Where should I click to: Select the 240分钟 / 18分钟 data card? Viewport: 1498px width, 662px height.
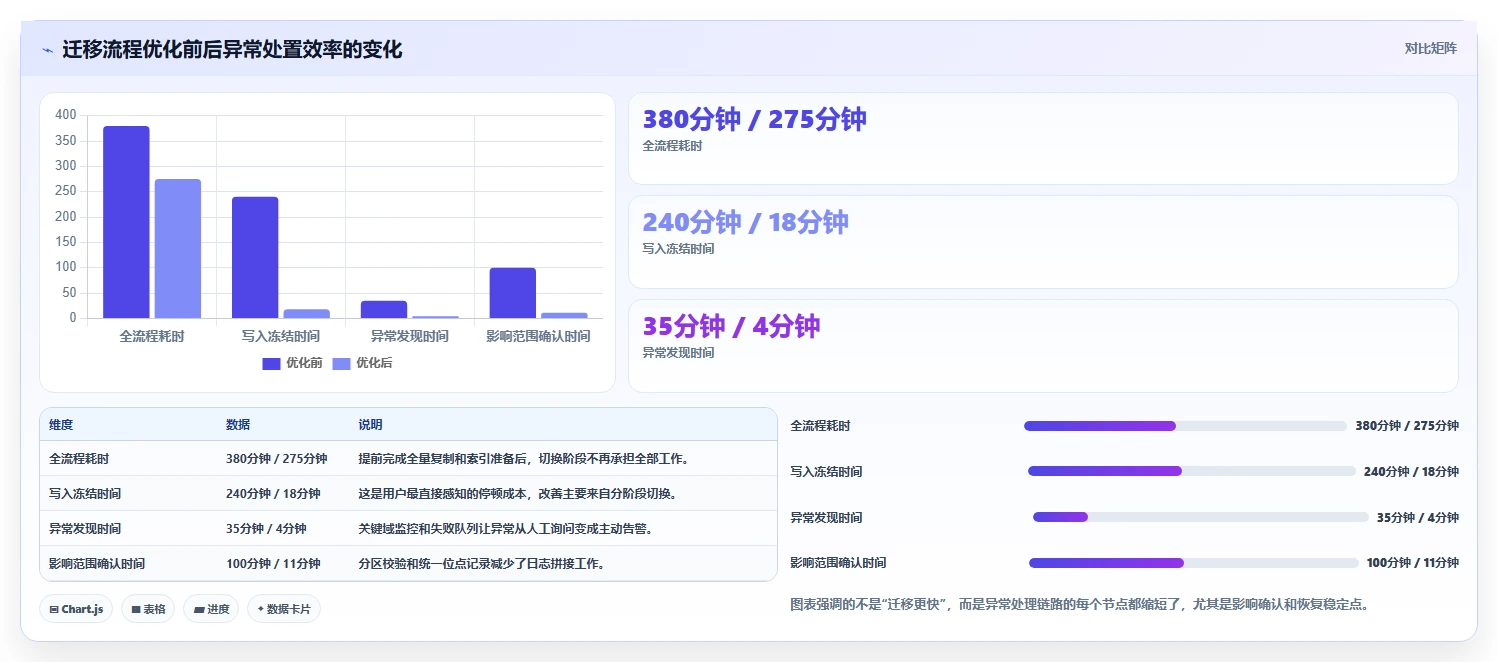click(x=1043, y=242)
